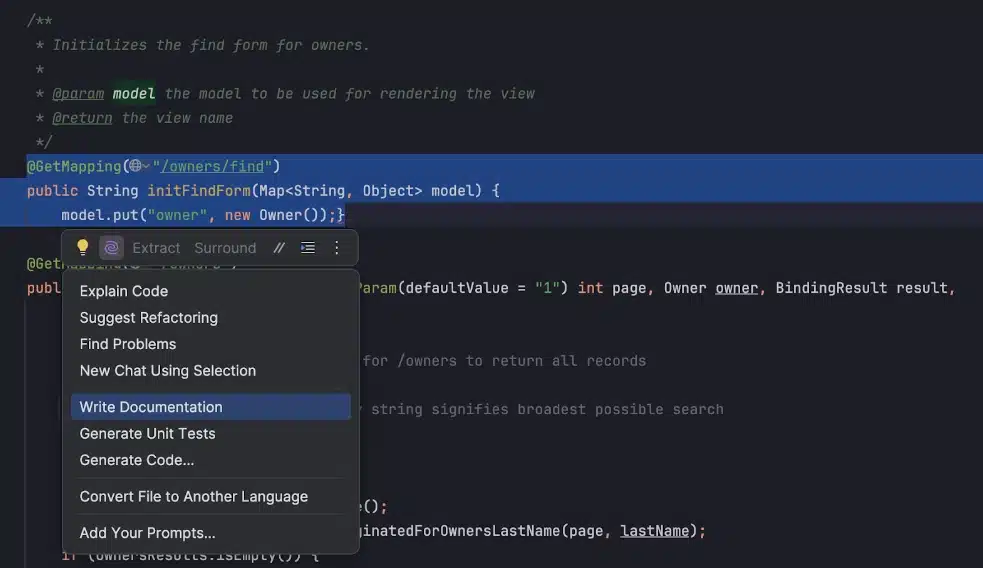The image size is (983, 568).
Task: Open the three-dot more options menu
Action: [337, 248]
